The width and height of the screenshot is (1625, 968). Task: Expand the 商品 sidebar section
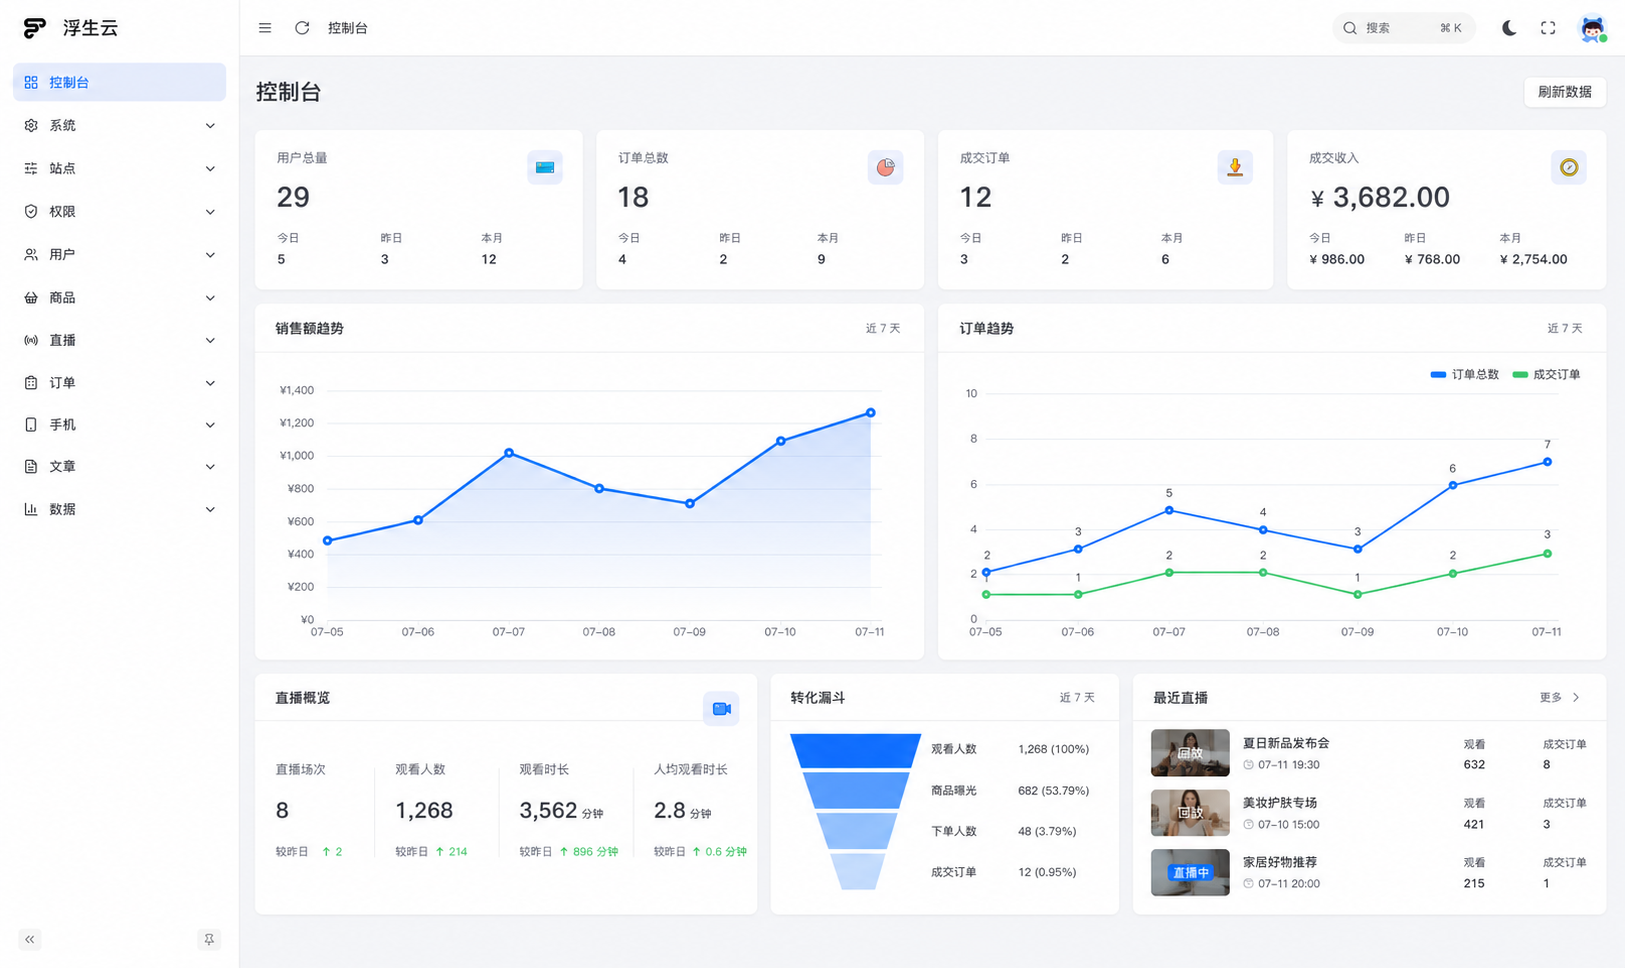(x=119, y=297)
